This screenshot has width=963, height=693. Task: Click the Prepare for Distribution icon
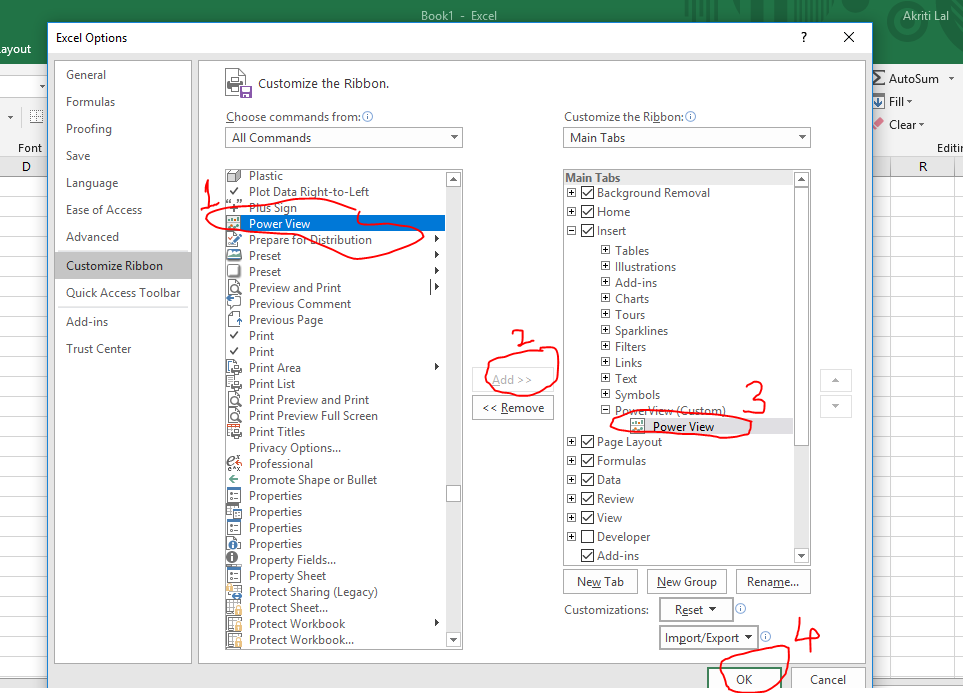[x=233, y=240]
